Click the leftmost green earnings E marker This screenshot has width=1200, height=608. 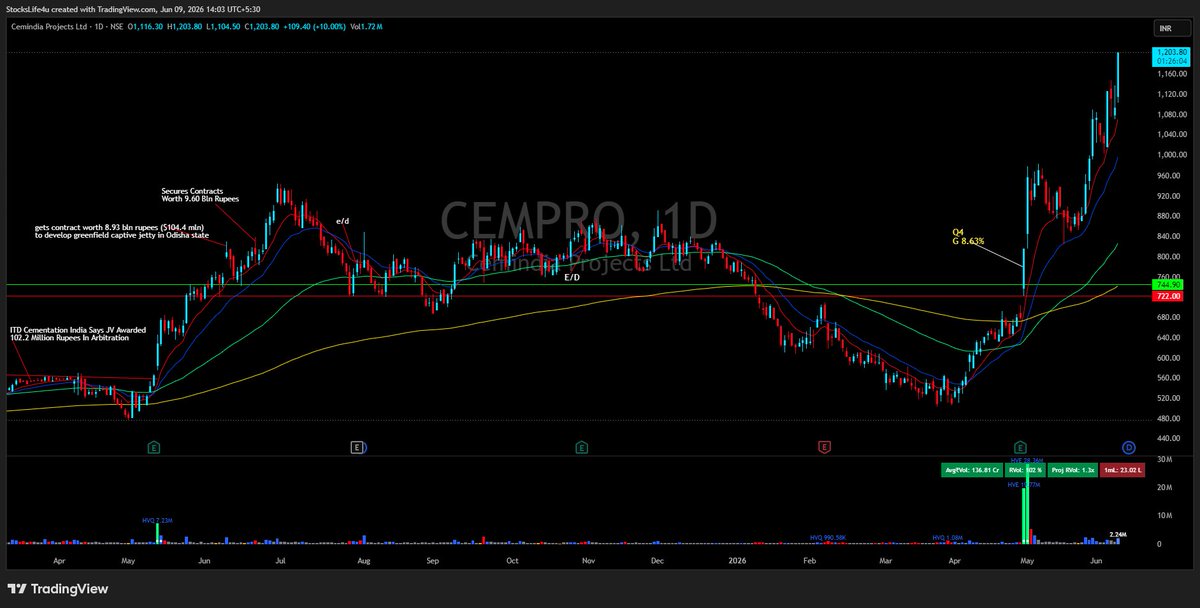click(153, 447)
